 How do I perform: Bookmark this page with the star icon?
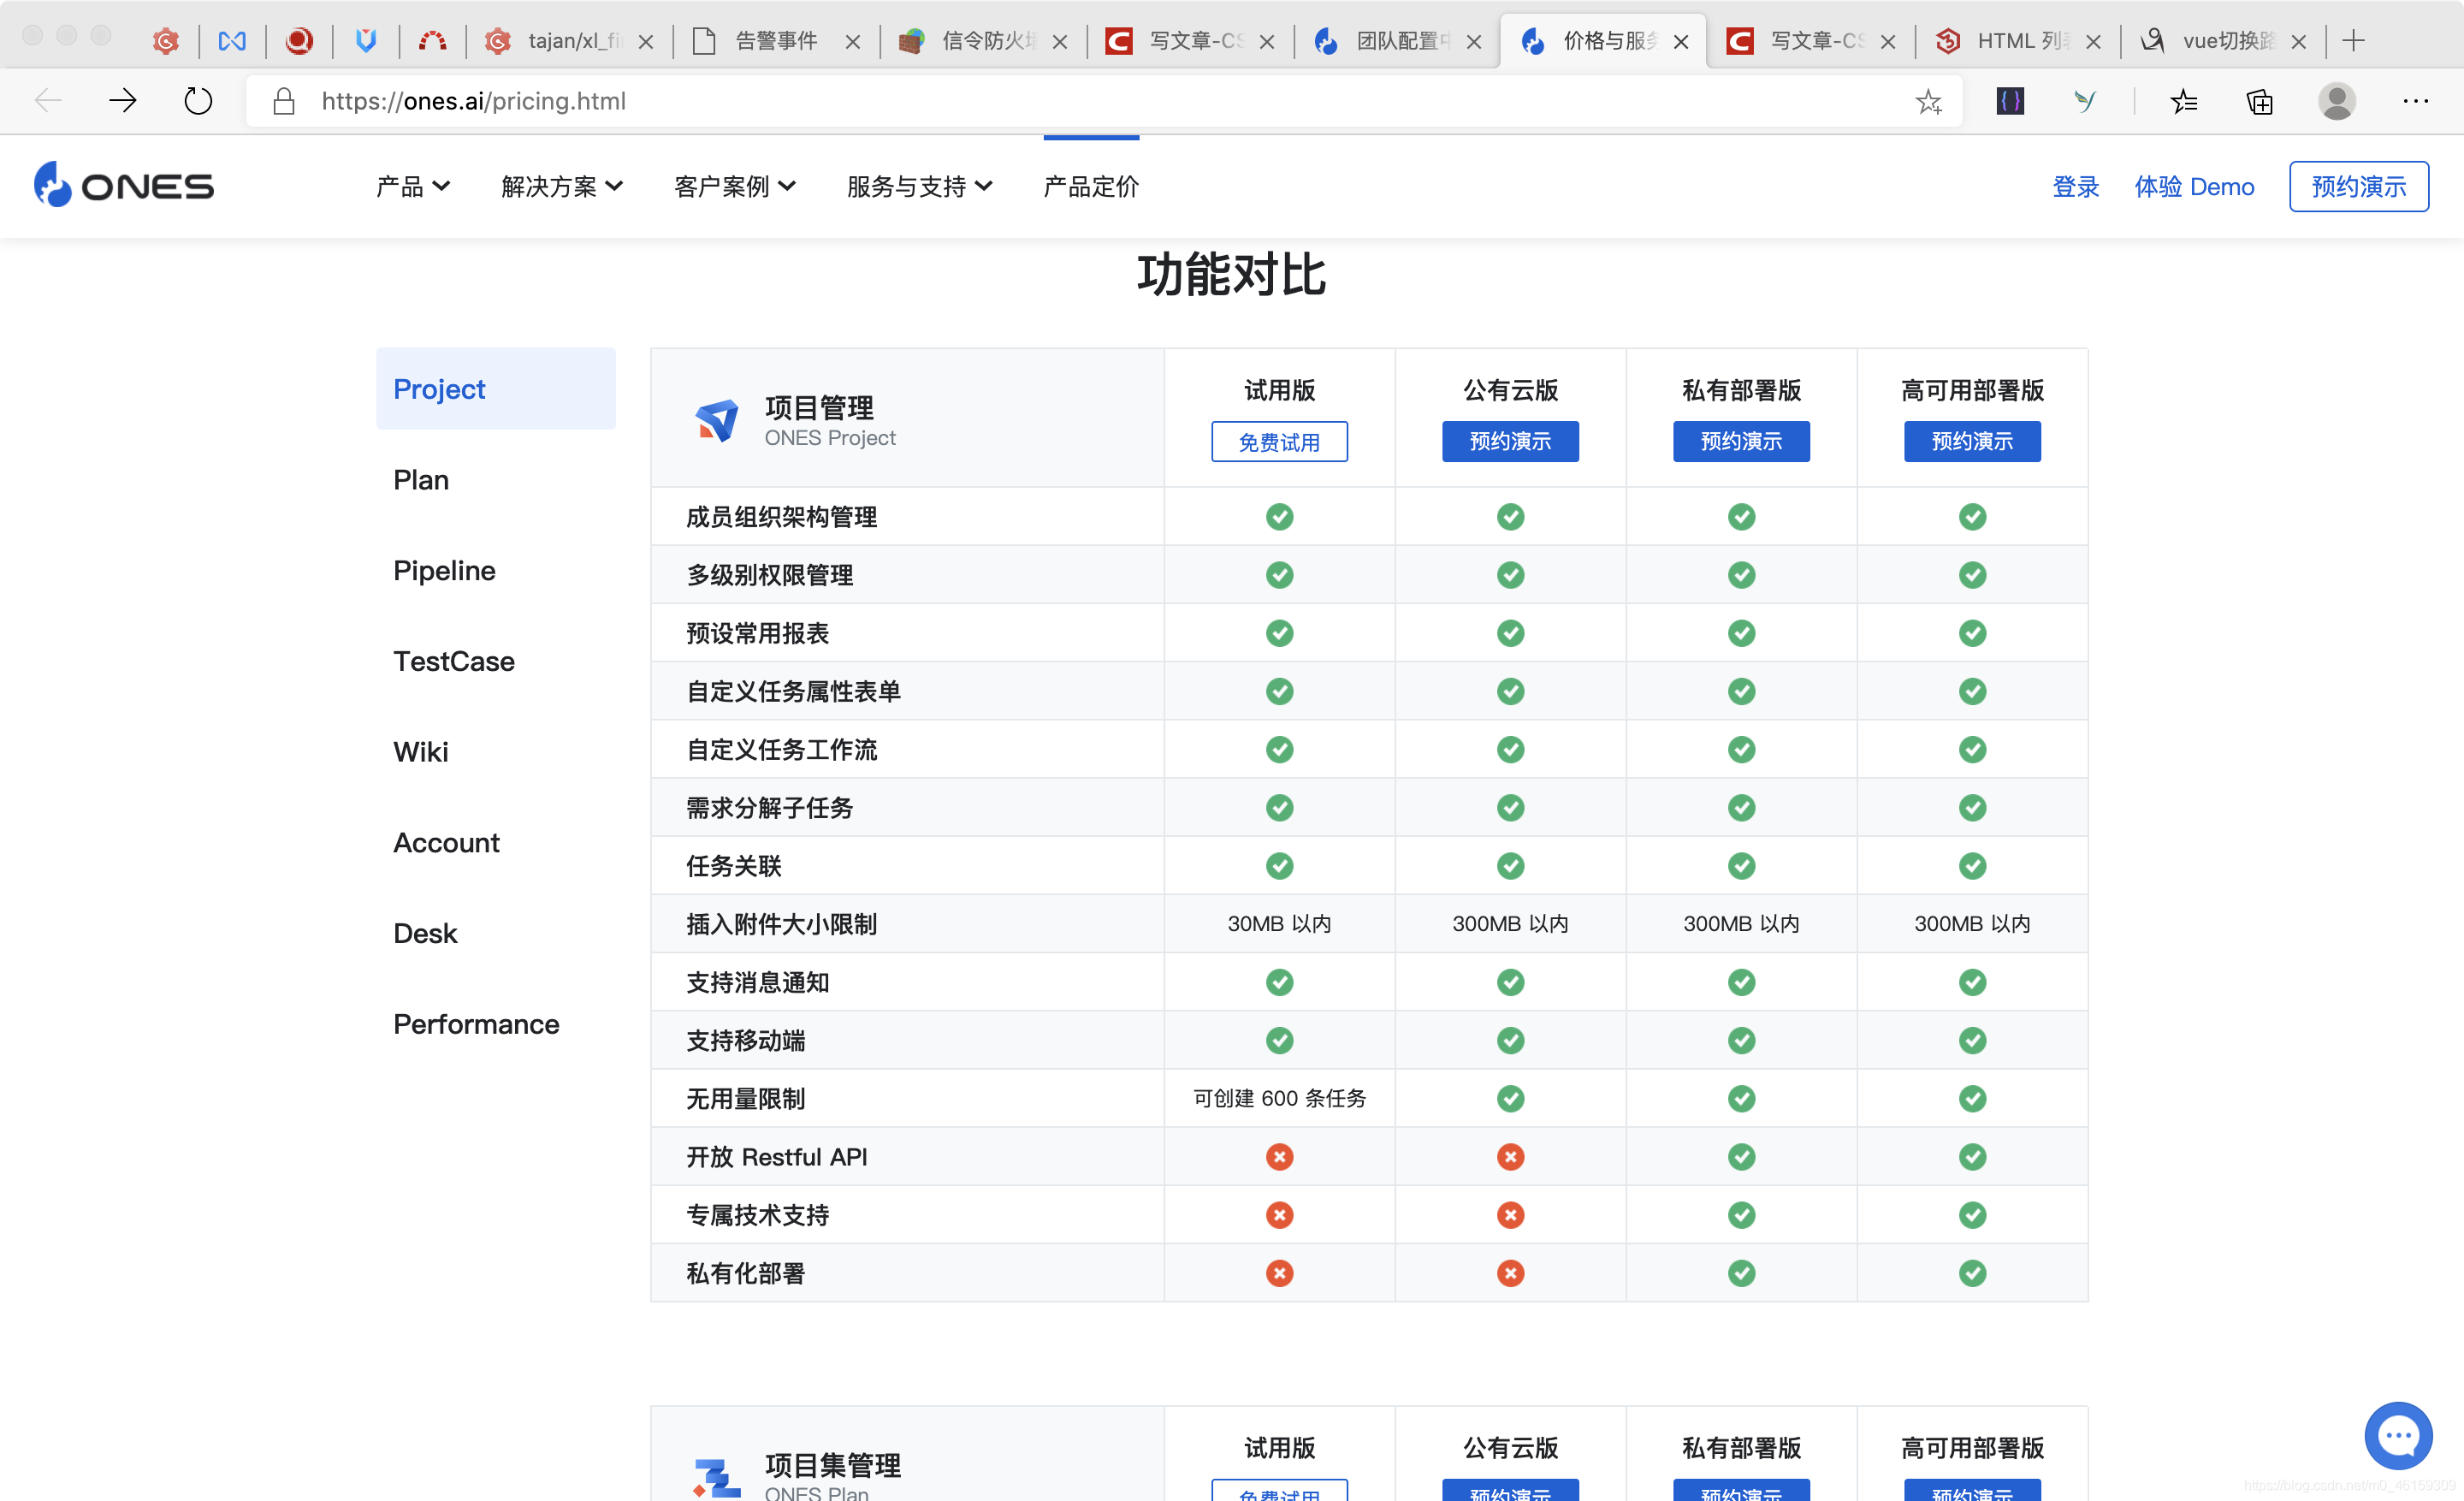(1928, 101)
